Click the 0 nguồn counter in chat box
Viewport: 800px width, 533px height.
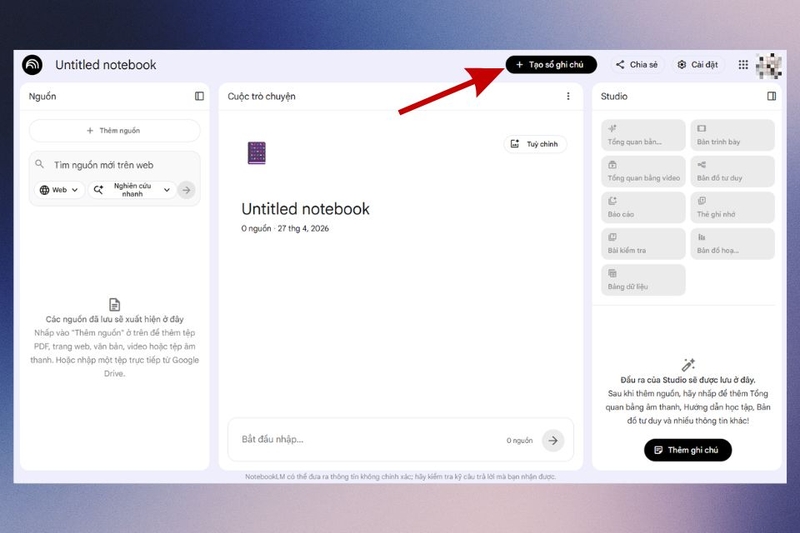point(519,441)
